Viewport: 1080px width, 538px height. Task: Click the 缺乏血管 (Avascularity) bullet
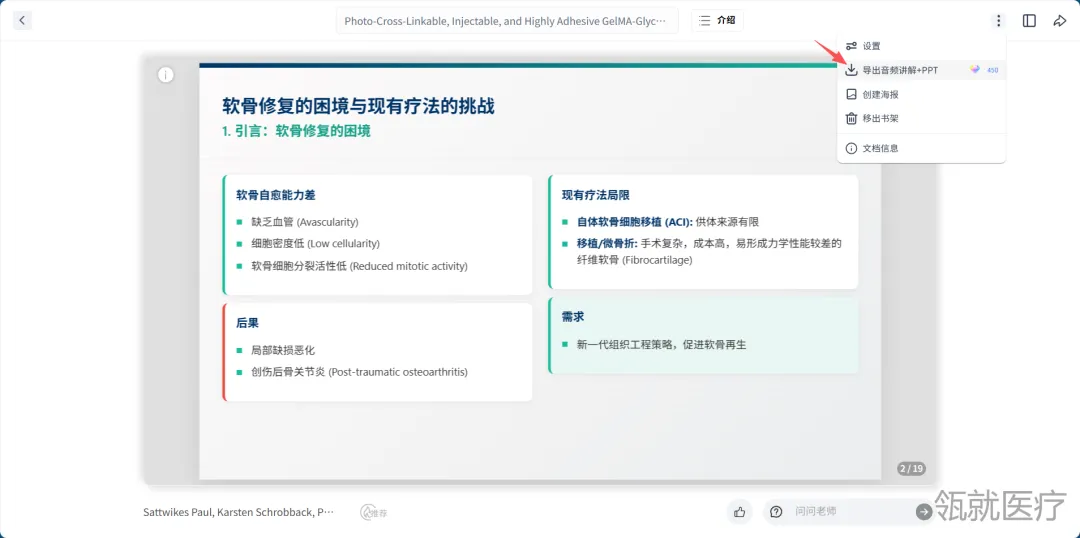304,222
